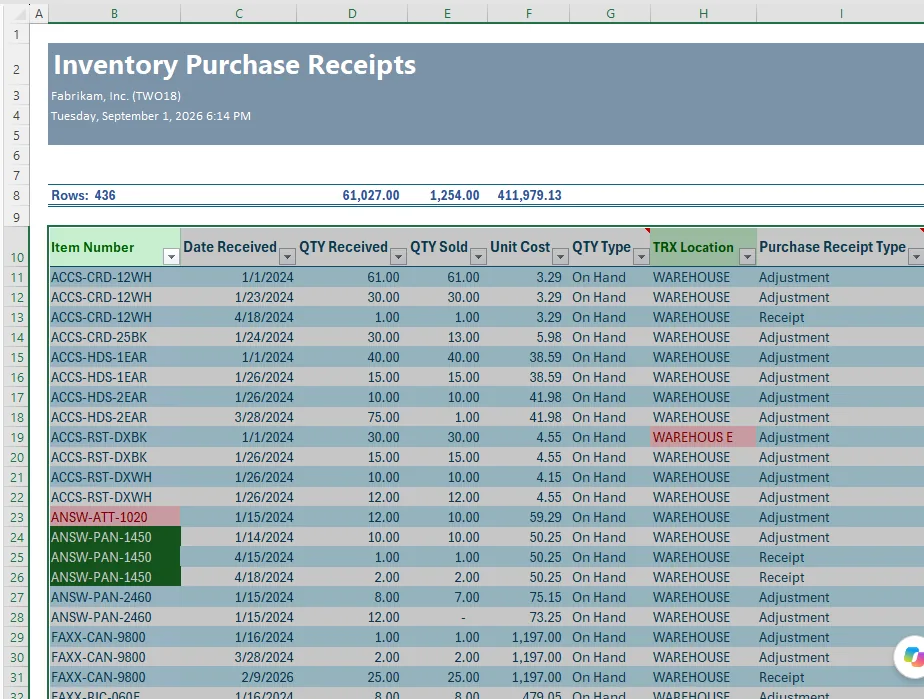The width and height of the screenshot is (924, 699).
Task: Select row 10 header
Action: [16, 248]
